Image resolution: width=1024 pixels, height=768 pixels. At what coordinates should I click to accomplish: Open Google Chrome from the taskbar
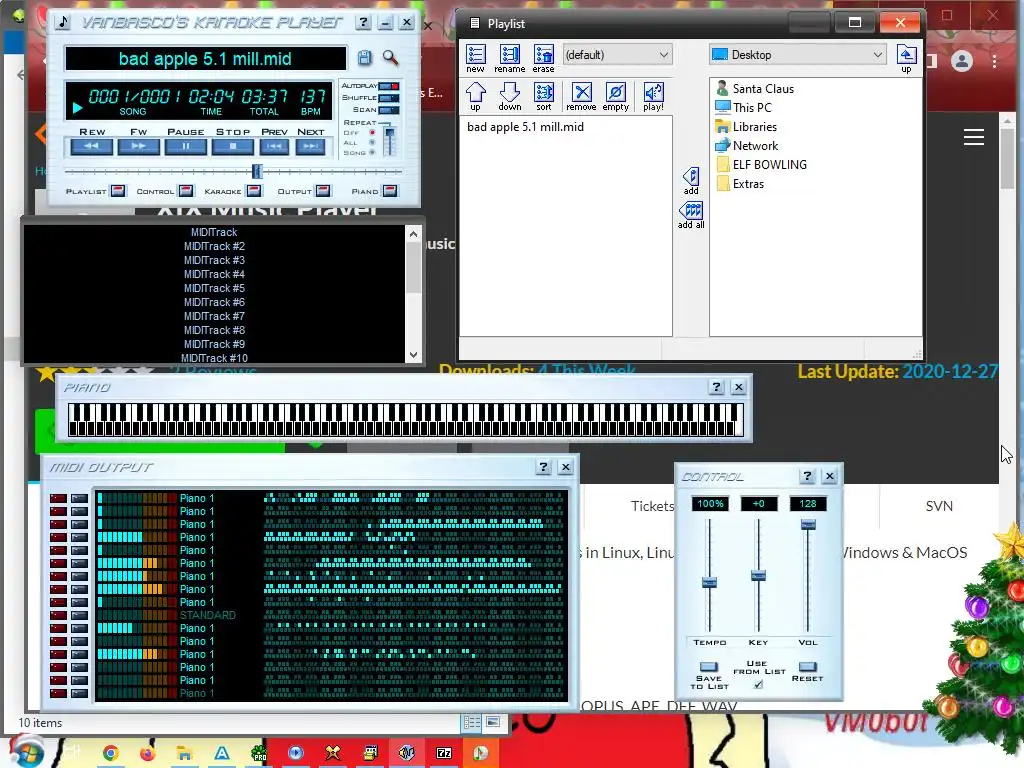(x=110, y=753)
